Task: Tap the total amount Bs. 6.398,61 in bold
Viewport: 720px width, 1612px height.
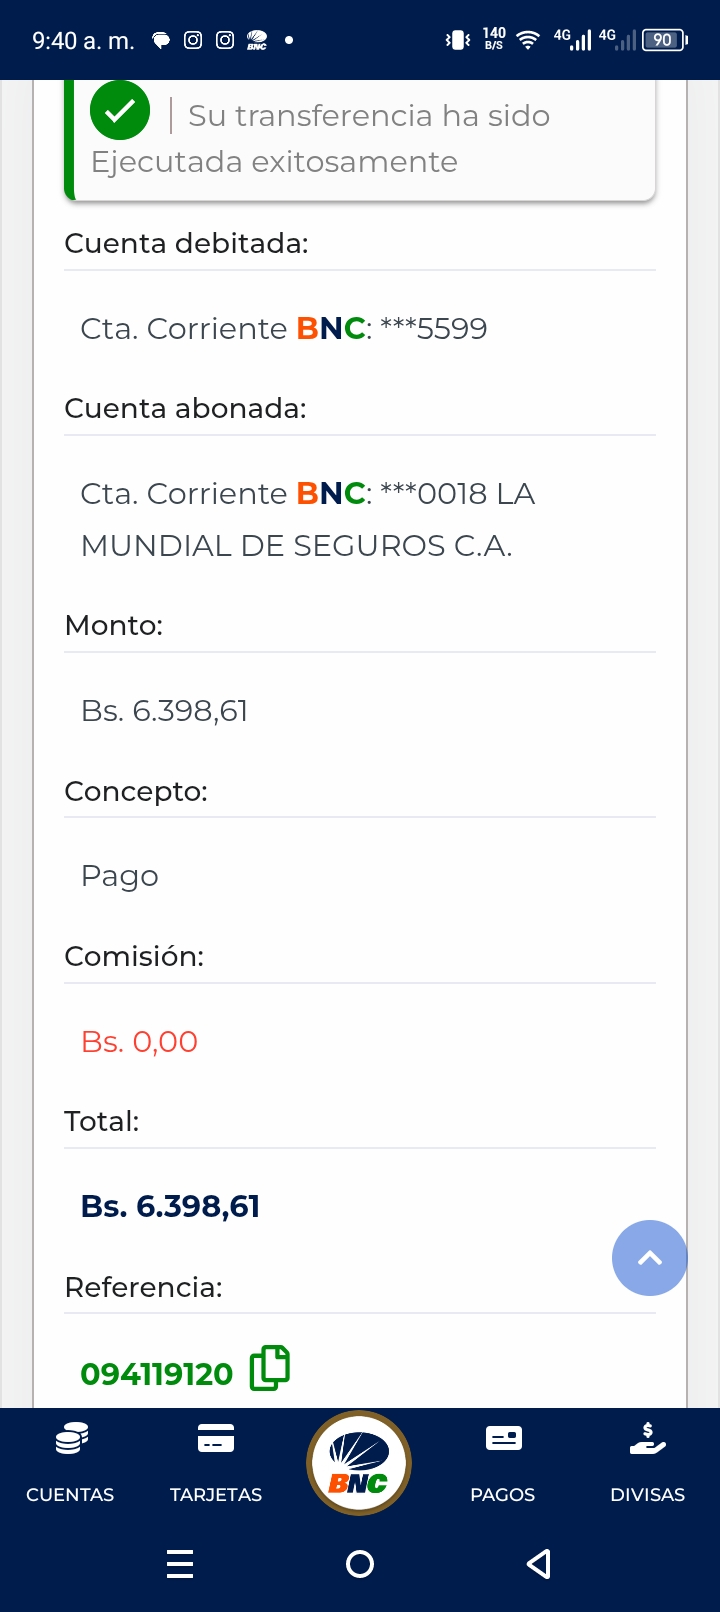Action: pyautogui.click(x=170, y=1206)
